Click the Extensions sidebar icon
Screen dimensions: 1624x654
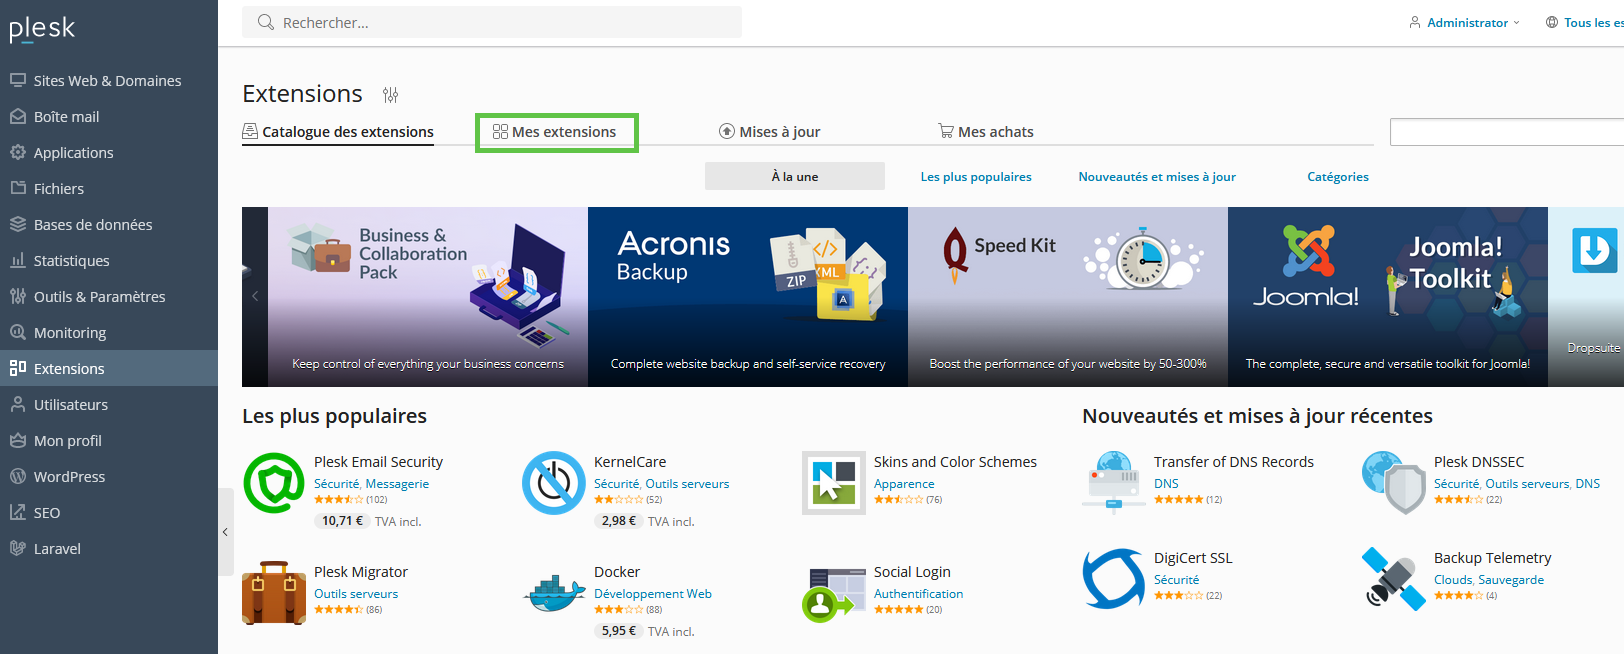pos(18,368)
